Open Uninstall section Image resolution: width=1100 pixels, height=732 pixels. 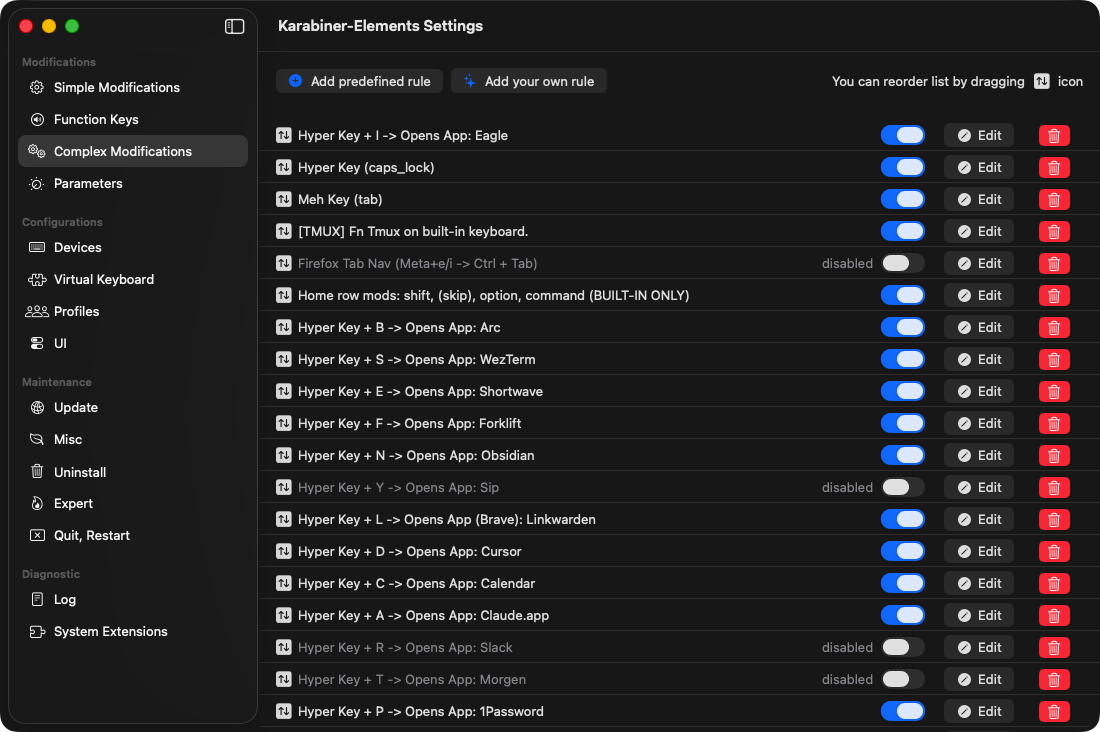[133, 472]
